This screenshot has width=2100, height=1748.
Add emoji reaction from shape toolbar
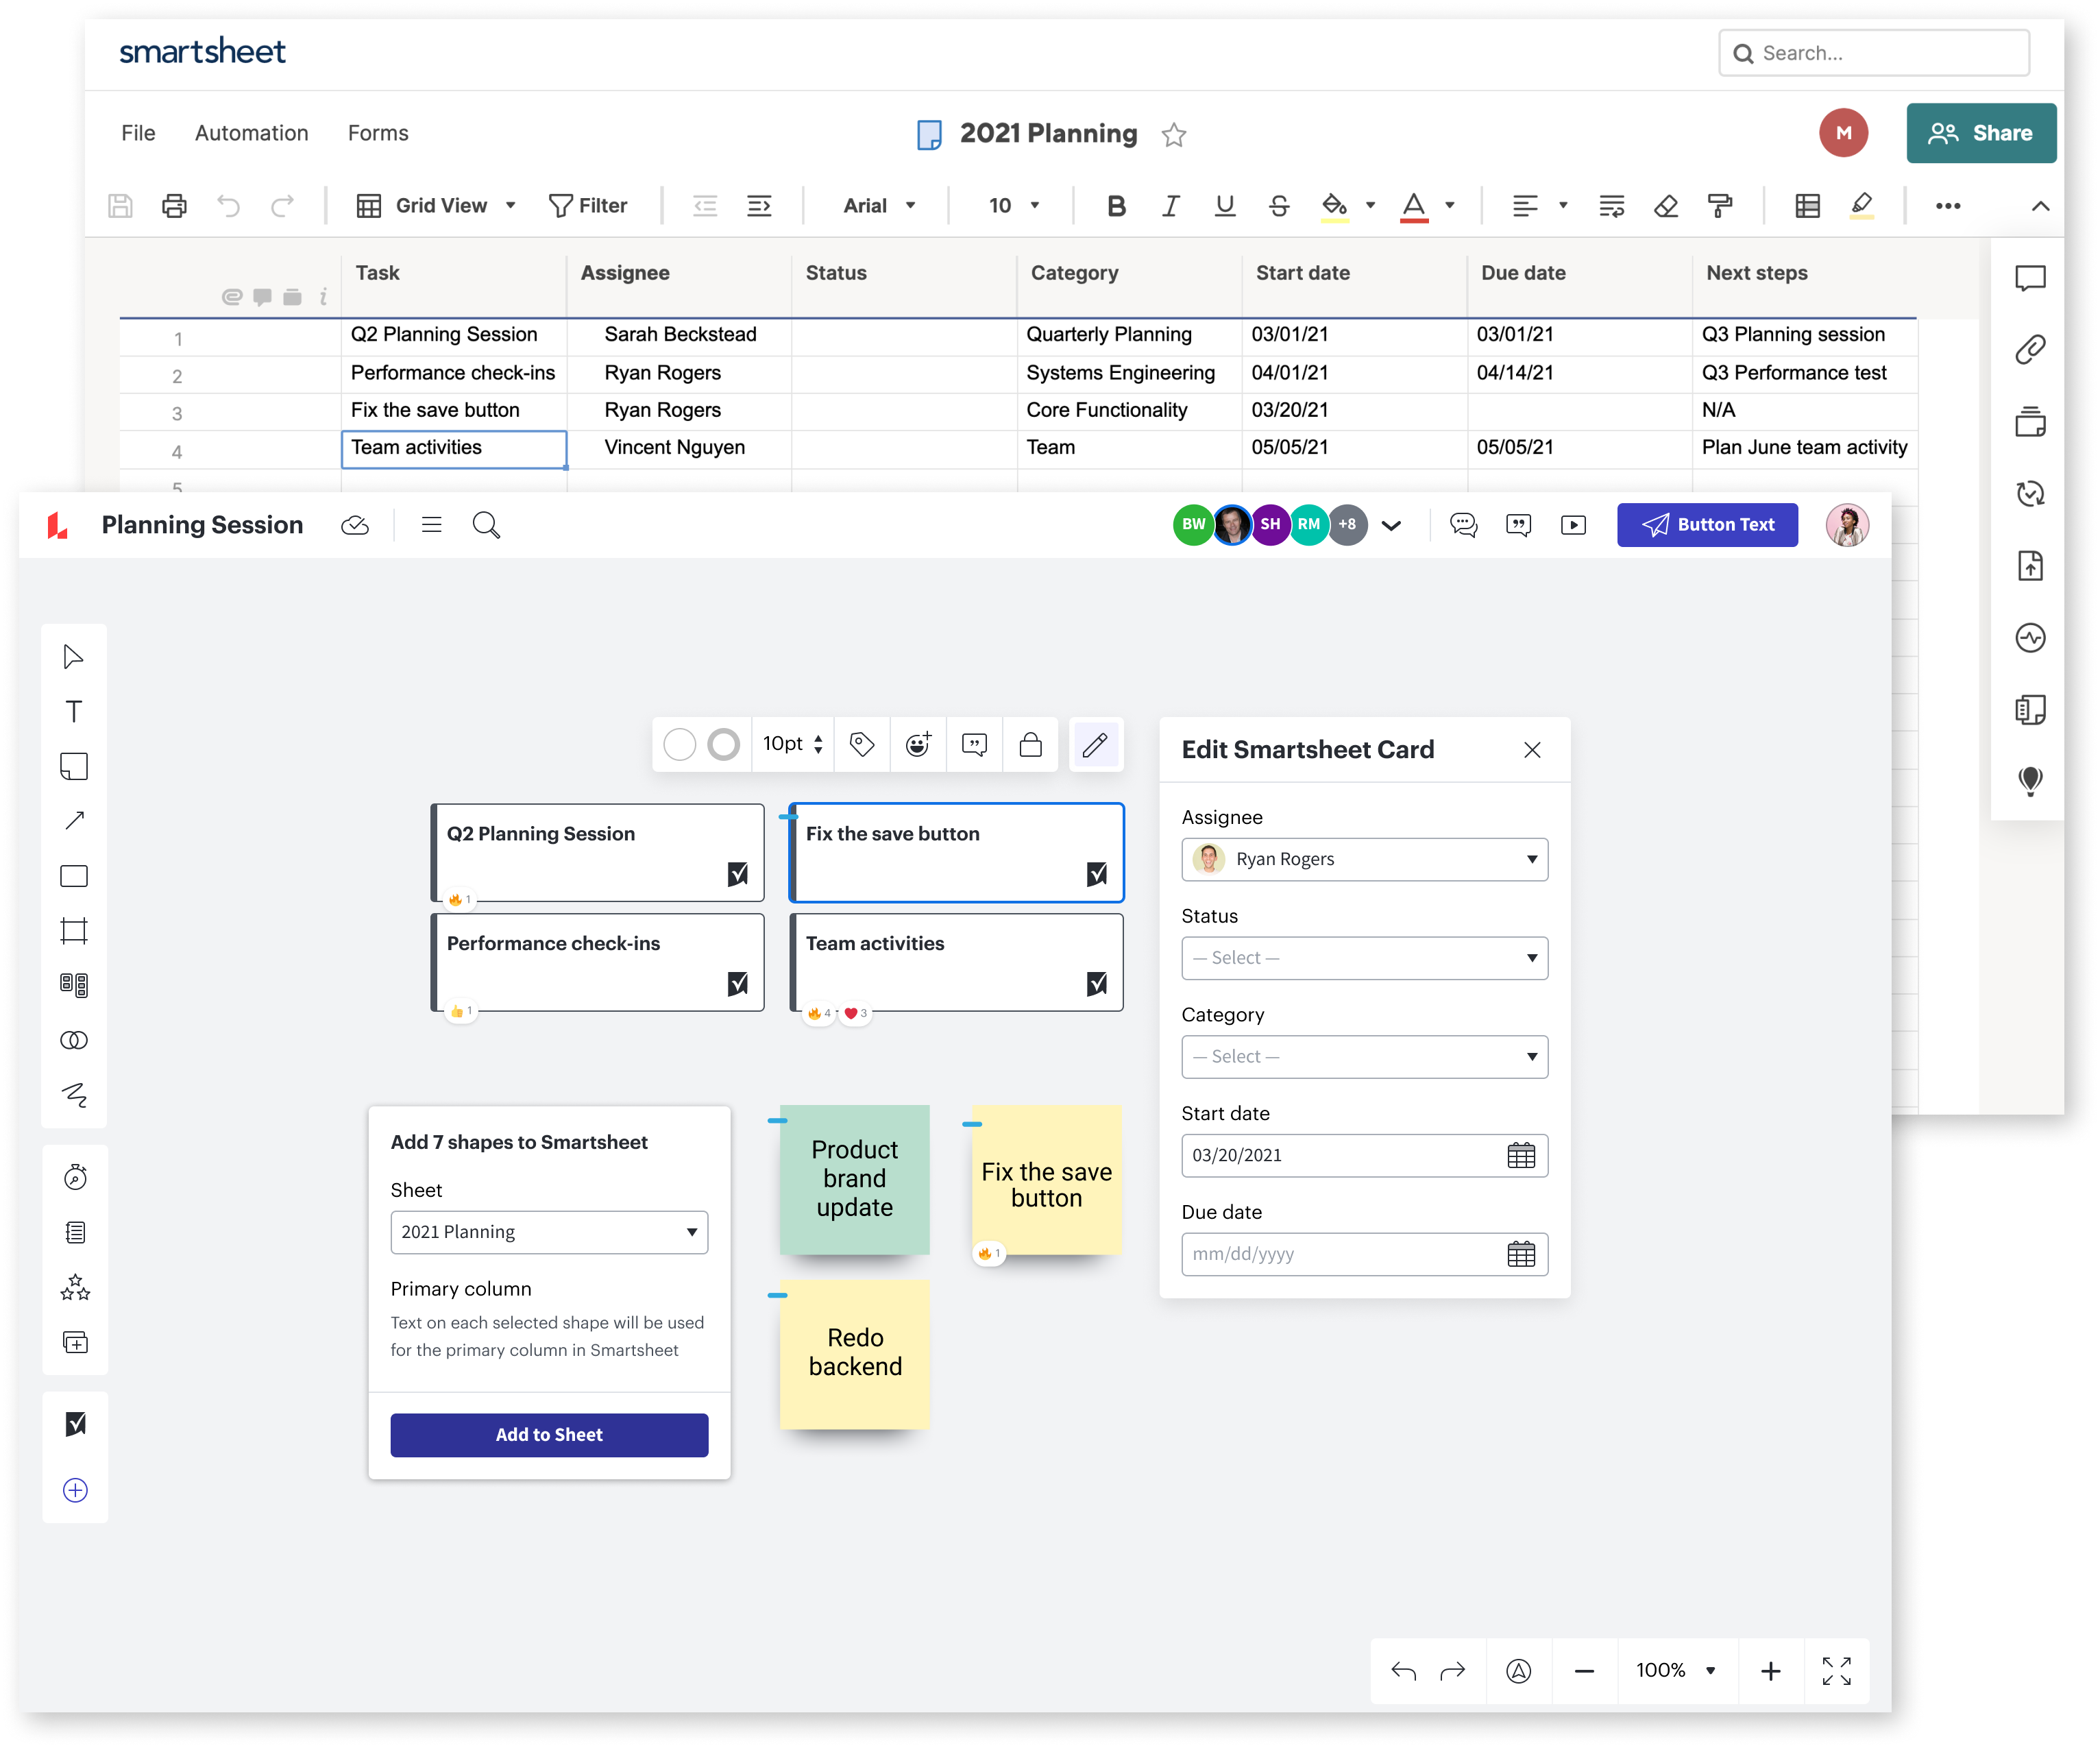[918, 744]
